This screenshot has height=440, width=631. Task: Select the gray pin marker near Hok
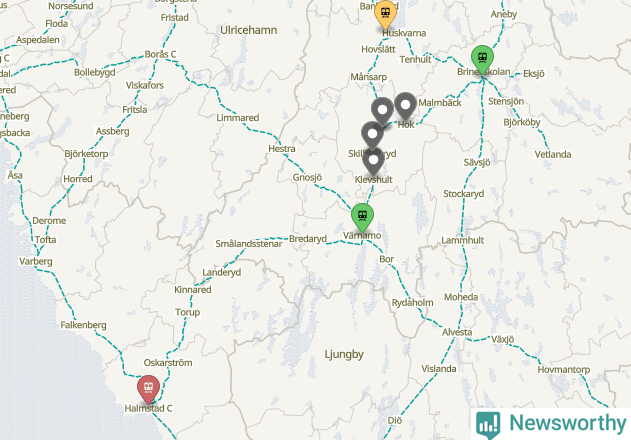pos(405,106)
